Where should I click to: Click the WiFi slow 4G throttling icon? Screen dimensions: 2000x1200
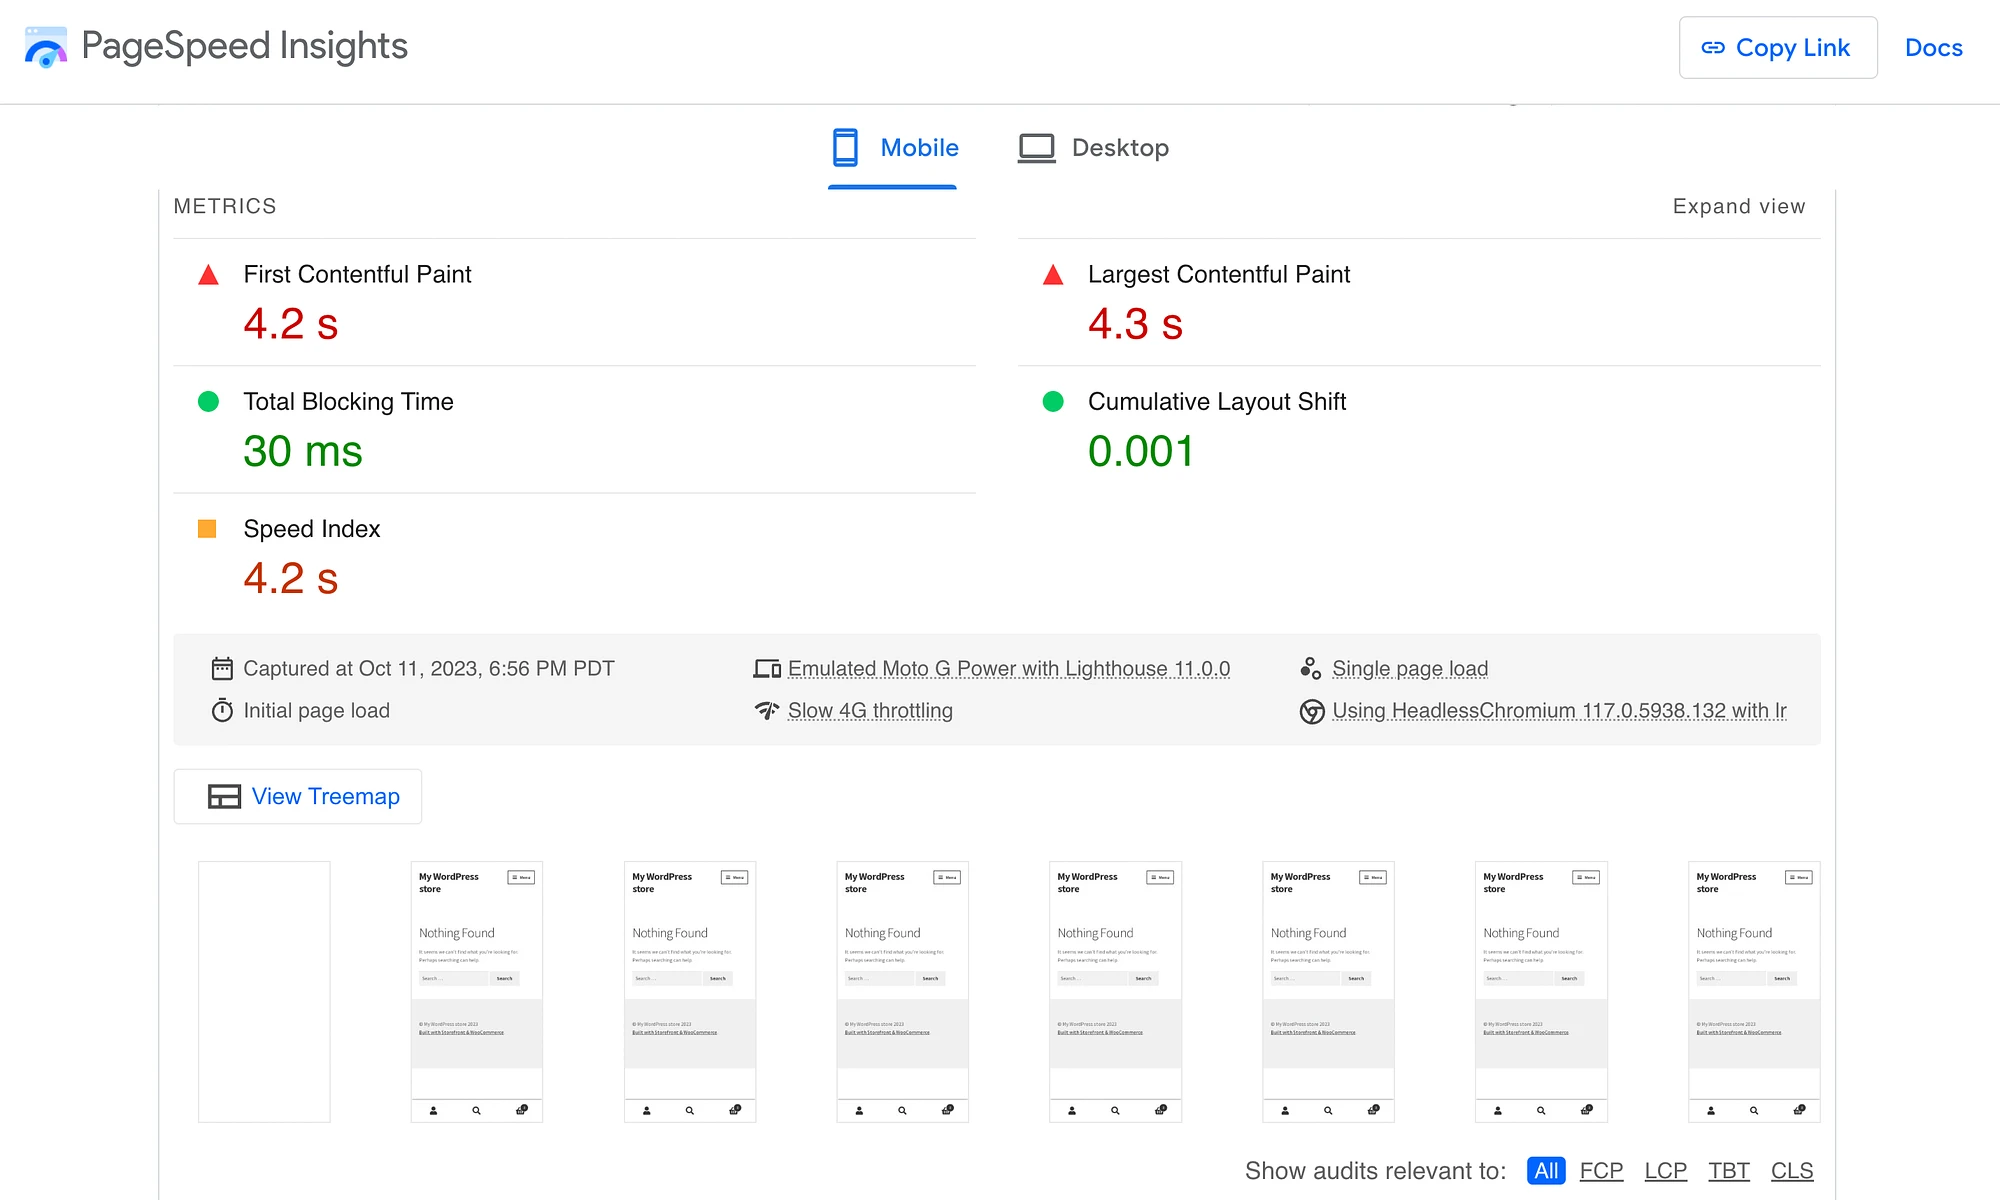(767, 710)
